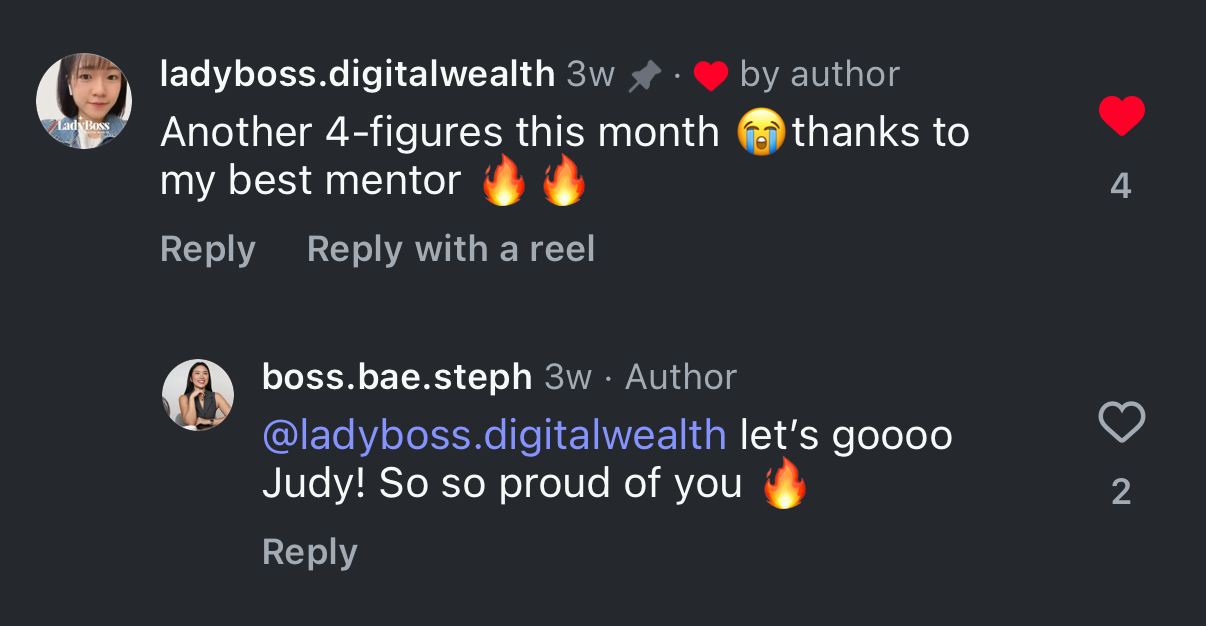This screenshot has height=626, width=1206.
Task: Click the crying face emoji in the comment
Action: pos(761,132)
